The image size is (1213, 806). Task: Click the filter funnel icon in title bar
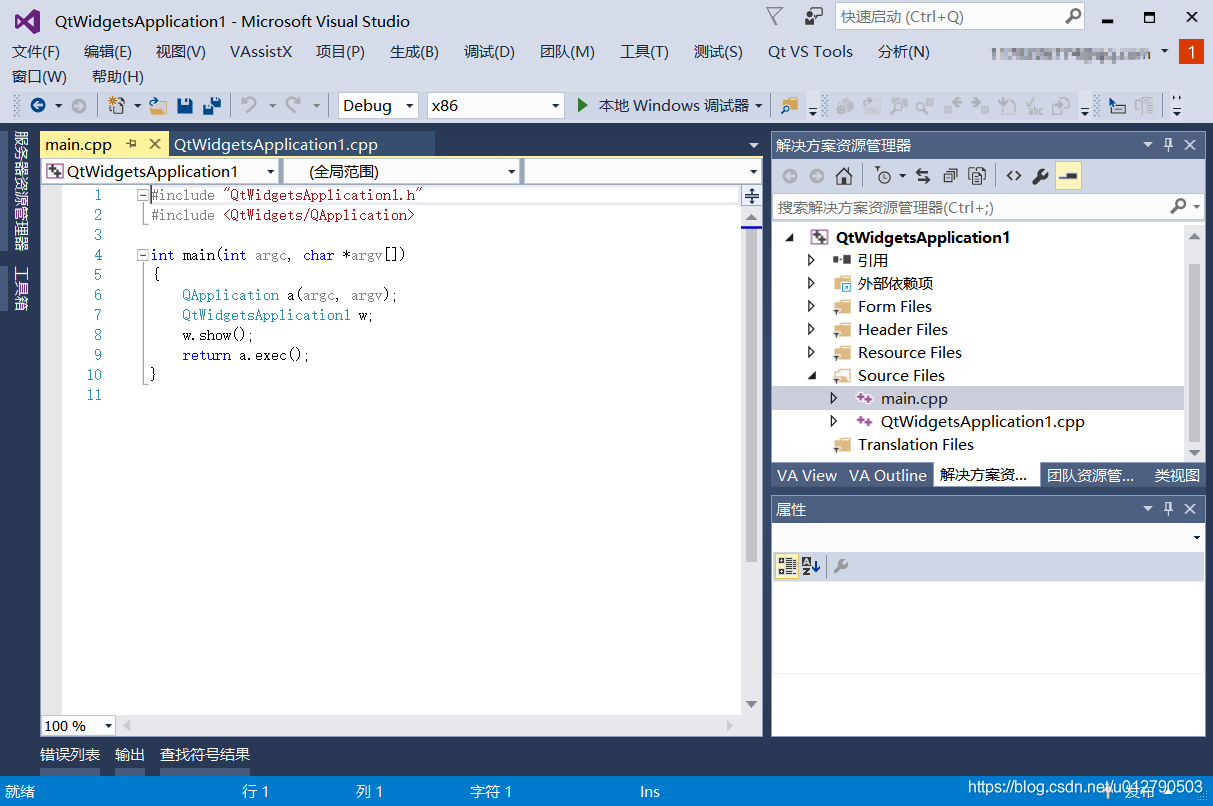click(x=775, y=16)
